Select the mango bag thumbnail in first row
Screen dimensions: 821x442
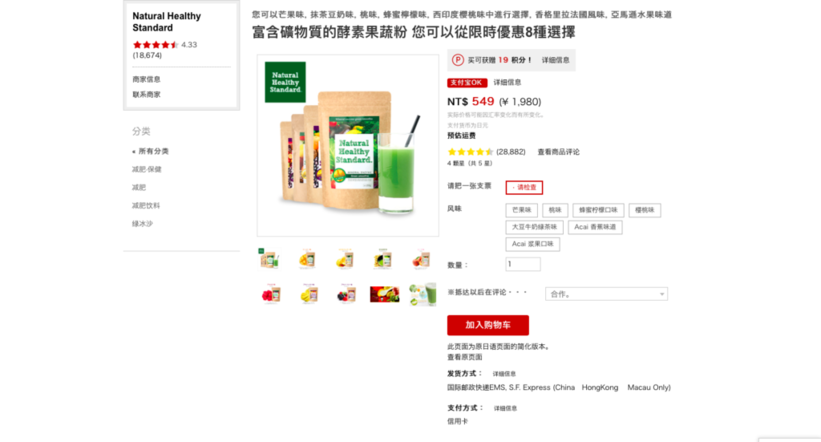[x=307, y=259]
